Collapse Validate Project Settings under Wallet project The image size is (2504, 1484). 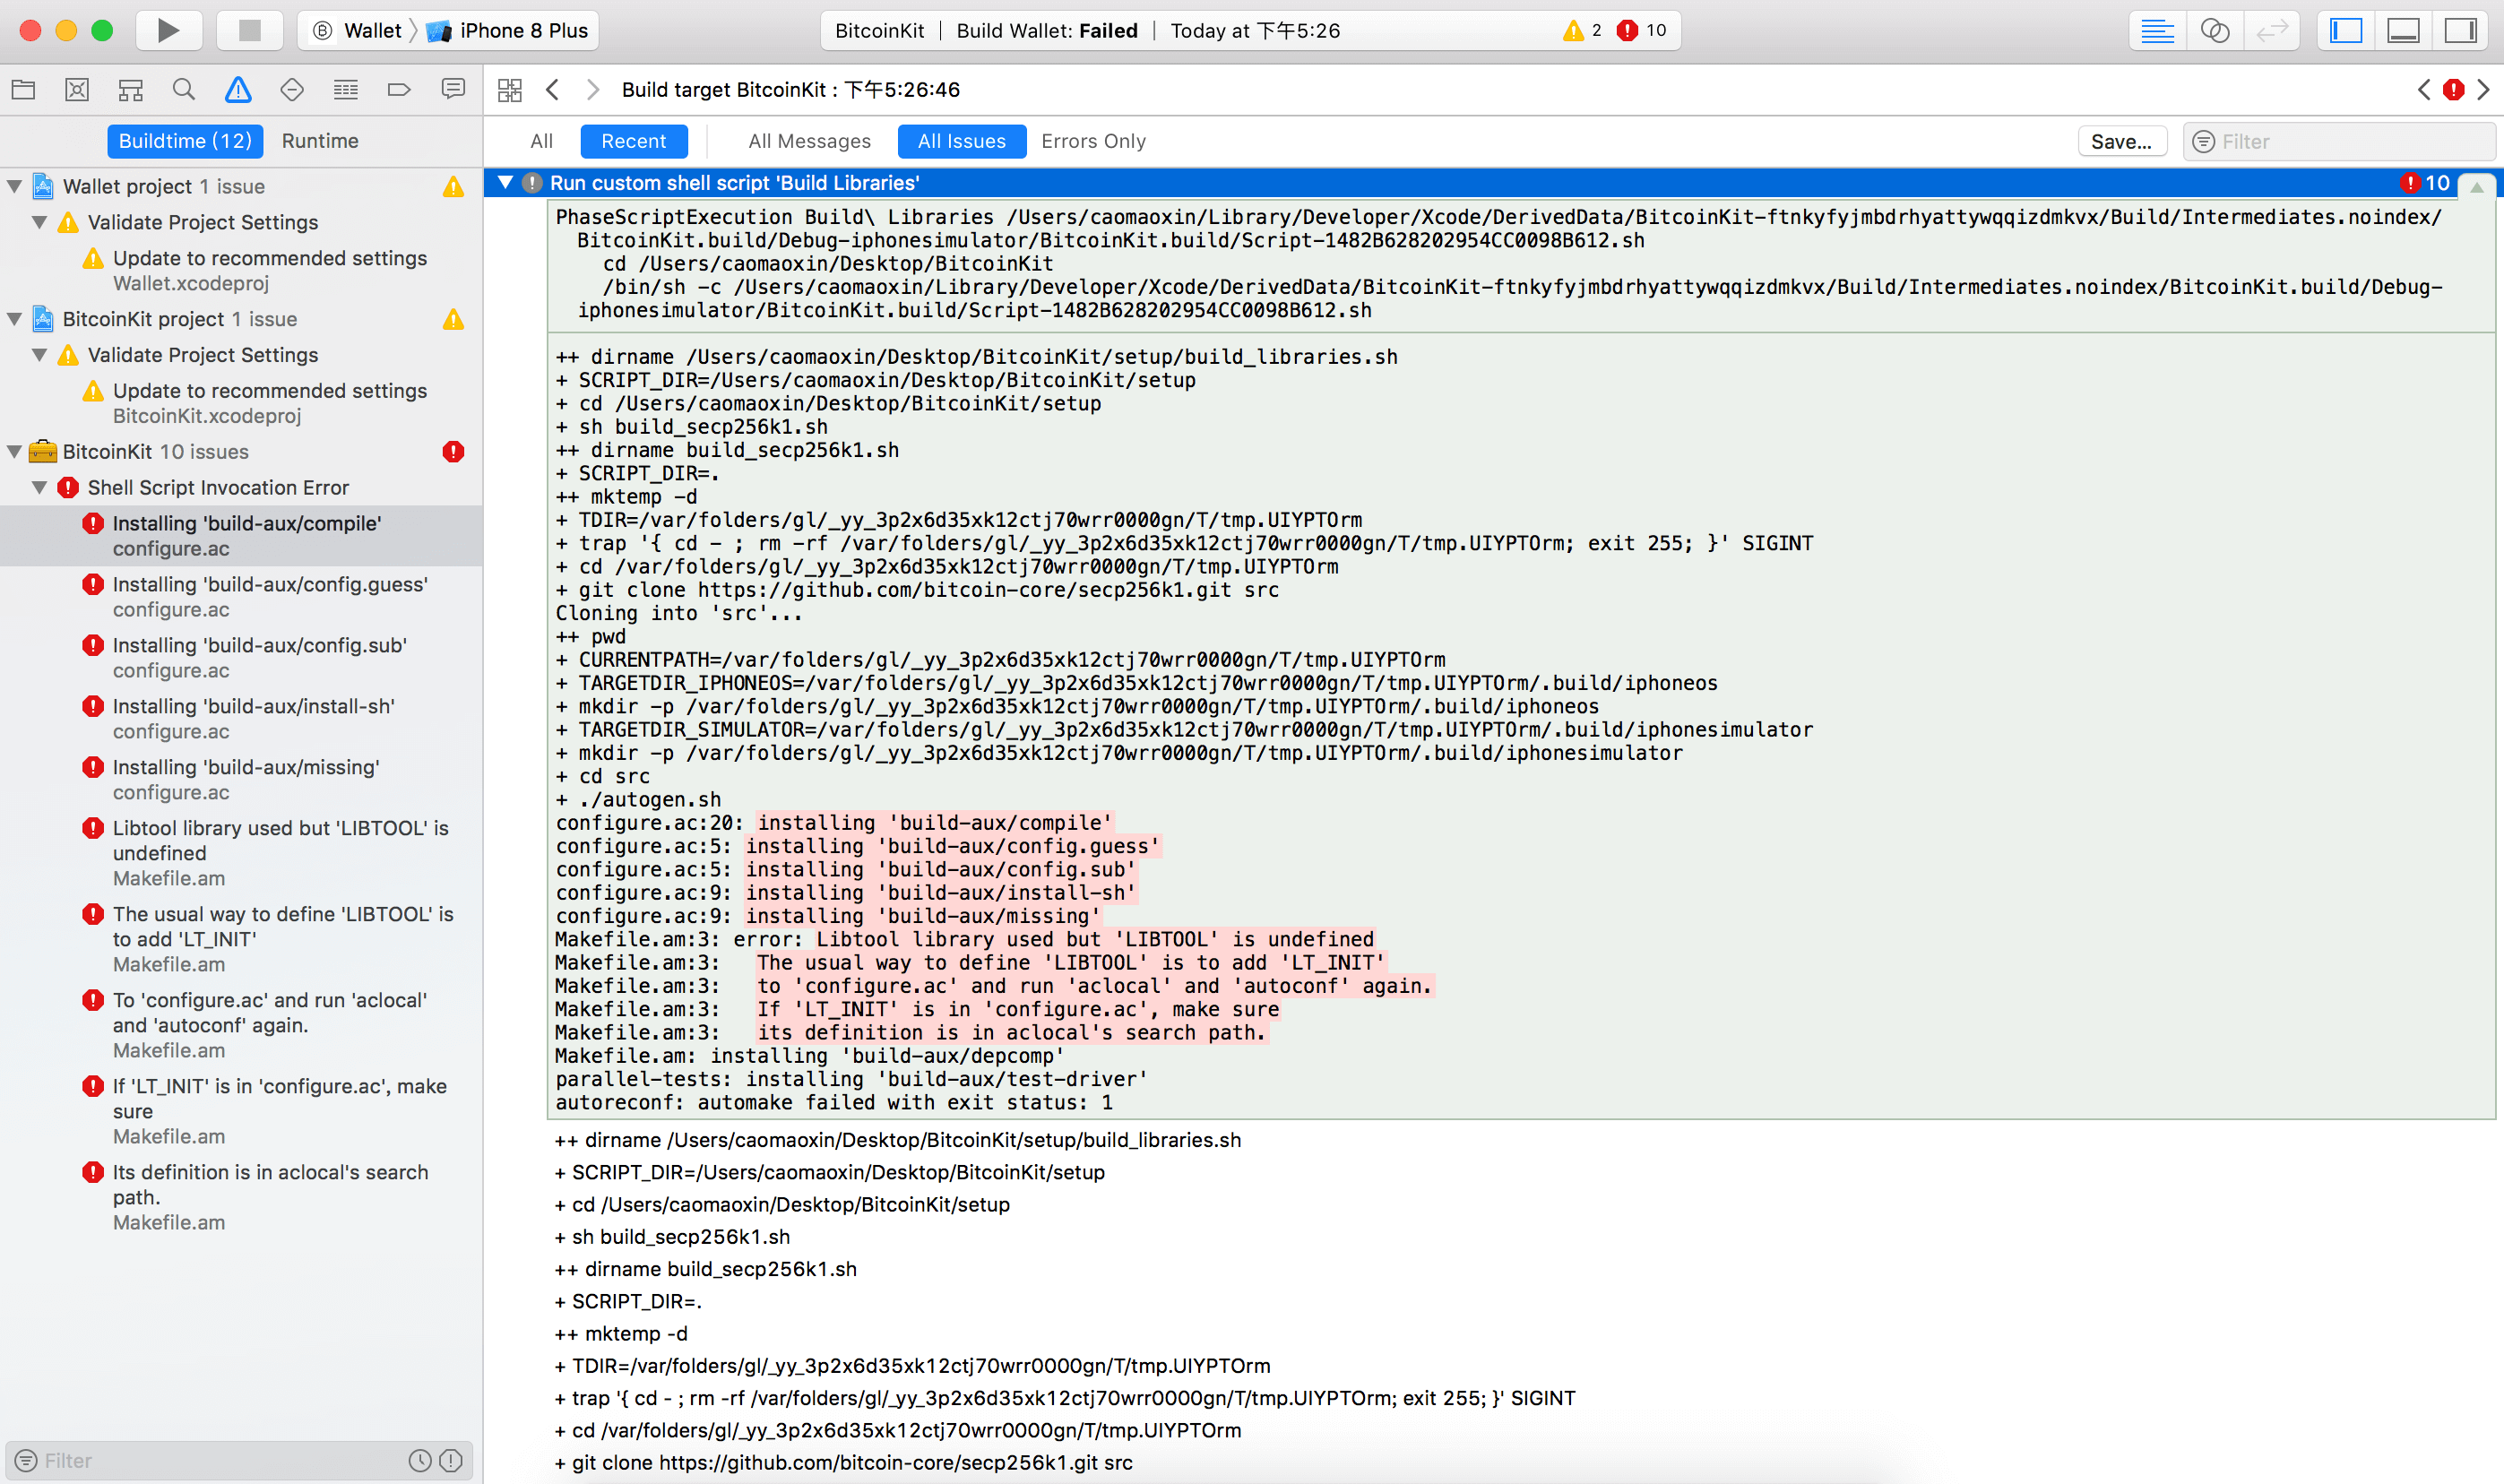click(40, 222)
